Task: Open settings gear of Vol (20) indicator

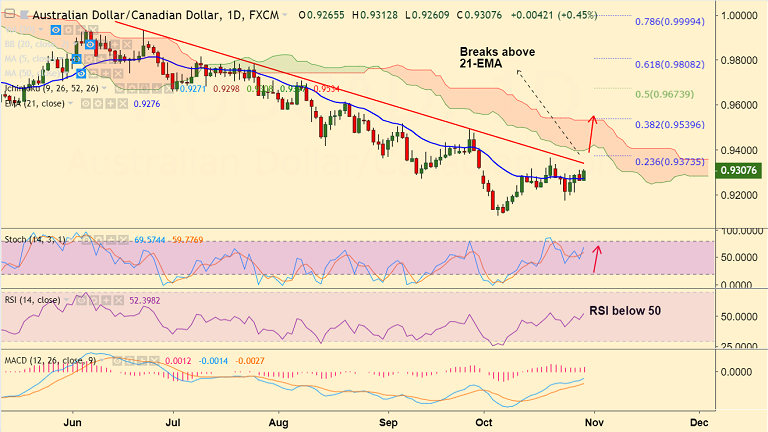Action: pos(69,30)
